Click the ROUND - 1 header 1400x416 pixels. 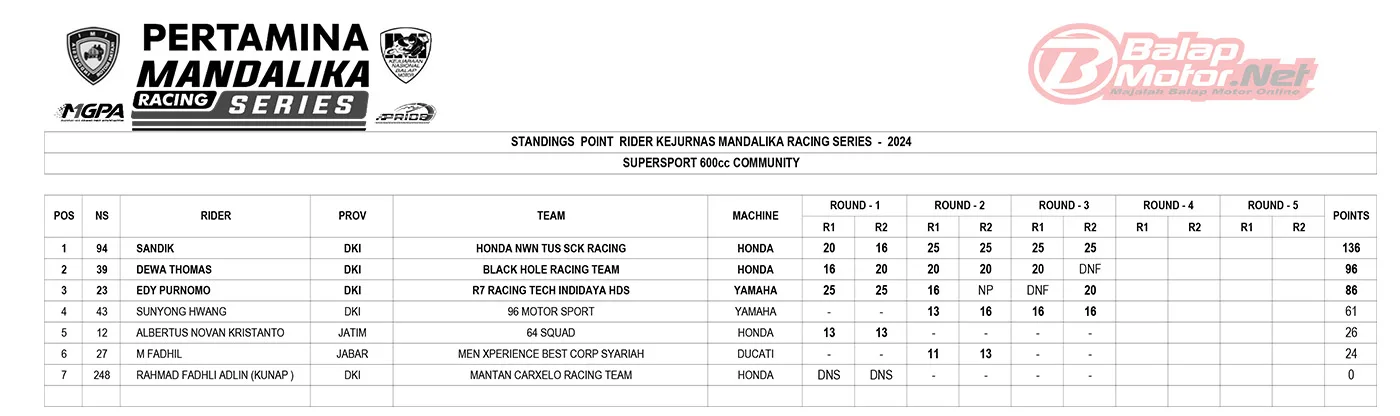coord(854,205)
